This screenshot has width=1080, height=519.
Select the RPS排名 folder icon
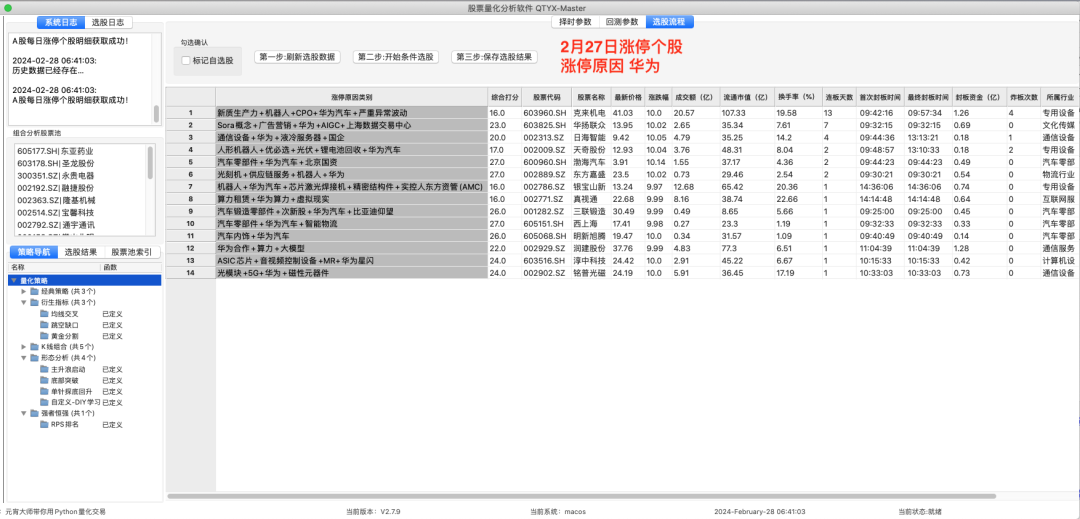point(45,425)
